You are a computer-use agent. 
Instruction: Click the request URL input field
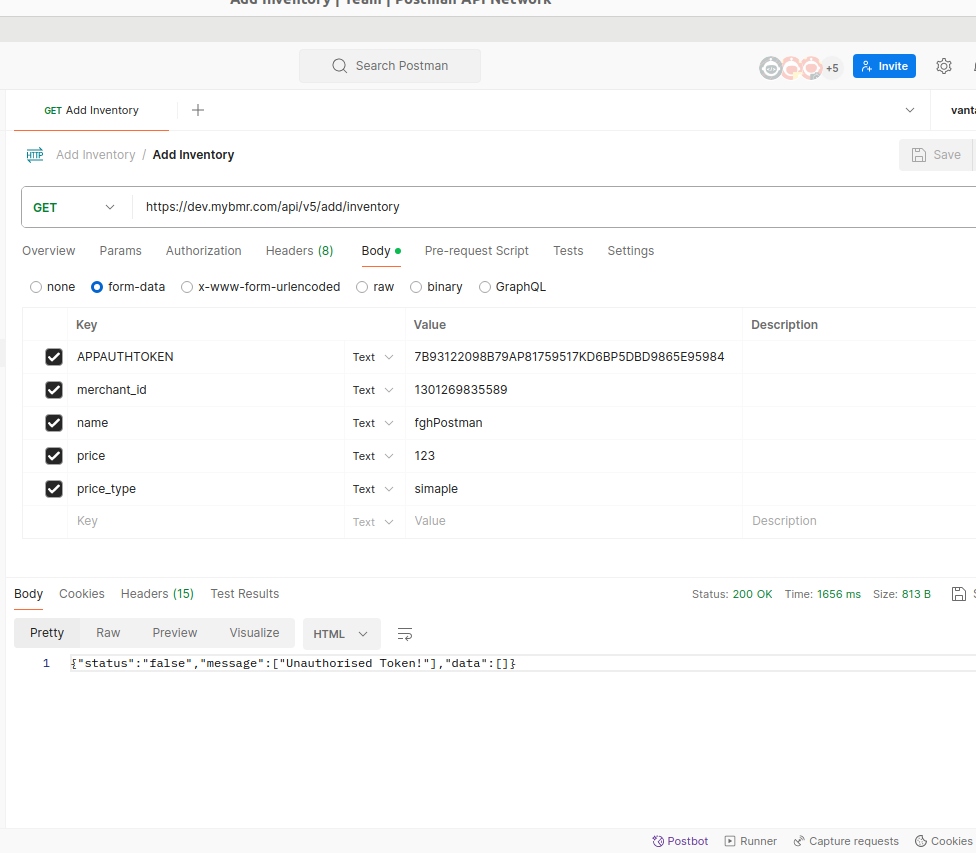click(x=550, y=208)
